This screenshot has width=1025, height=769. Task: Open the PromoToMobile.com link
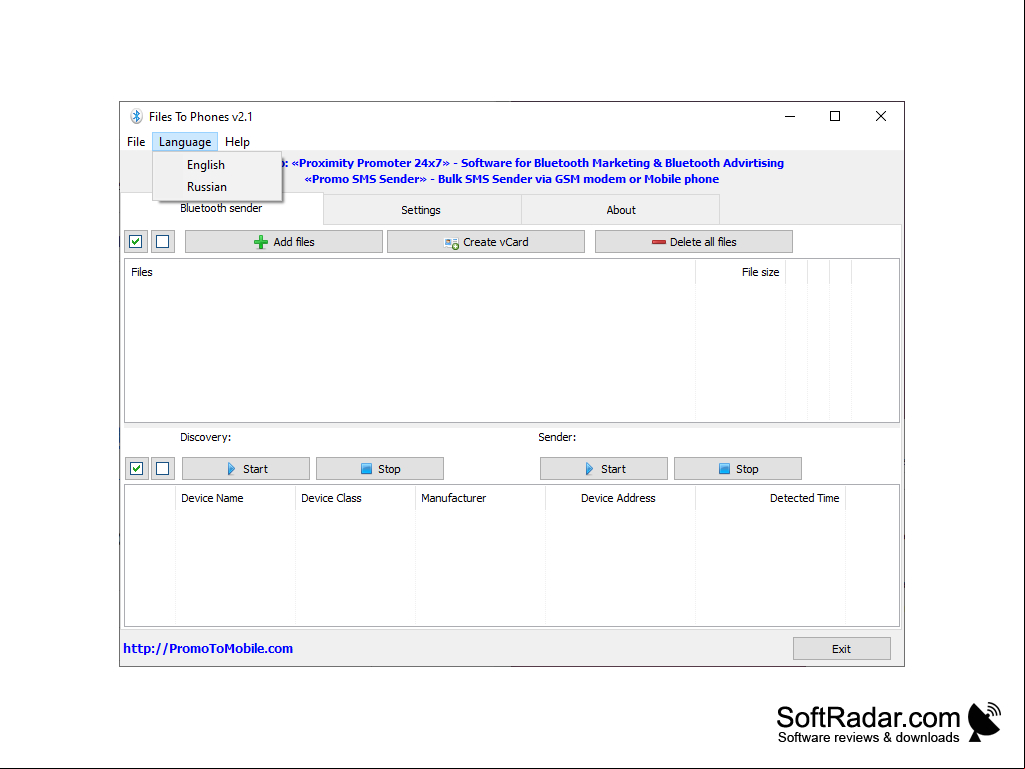point(208,648)
